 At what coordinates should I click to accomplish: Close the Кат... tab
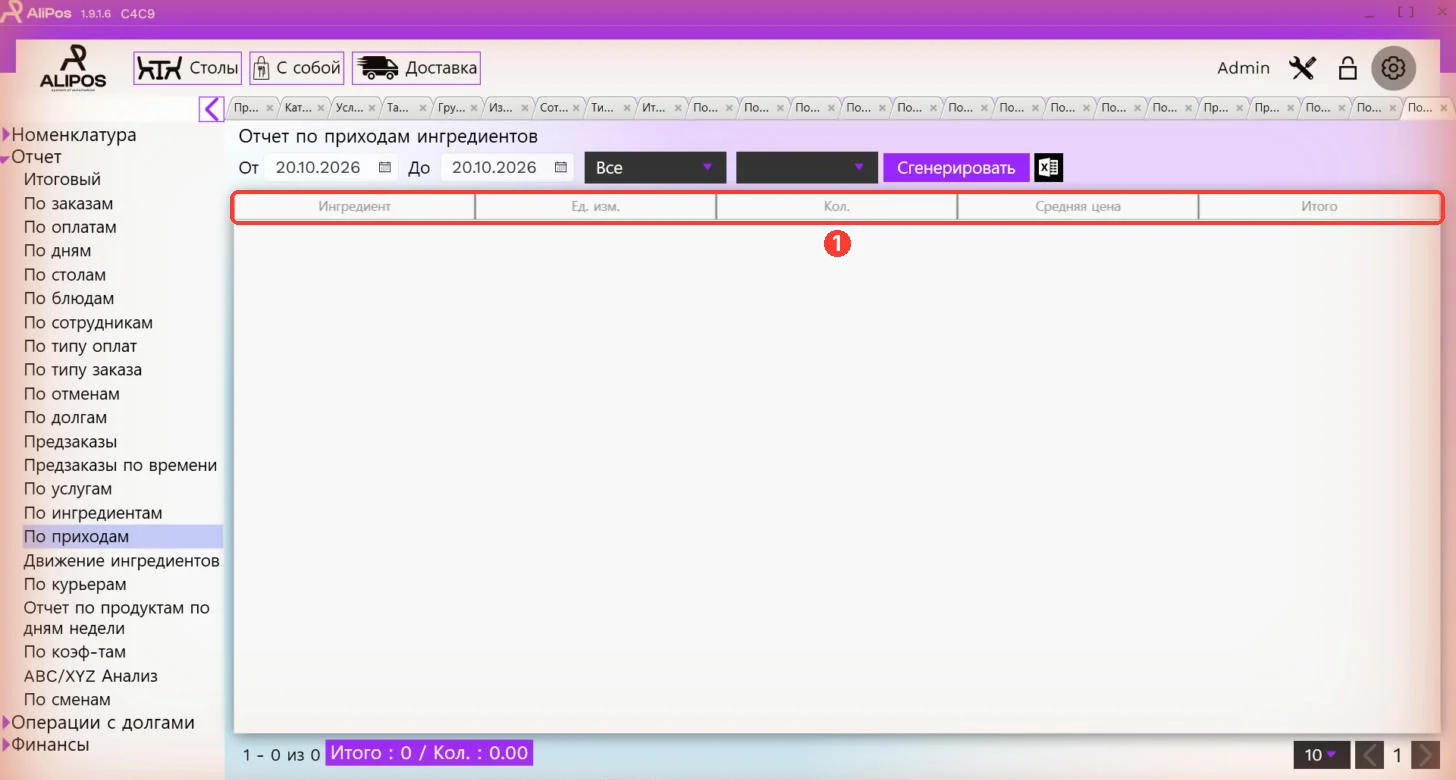(321, 108)
